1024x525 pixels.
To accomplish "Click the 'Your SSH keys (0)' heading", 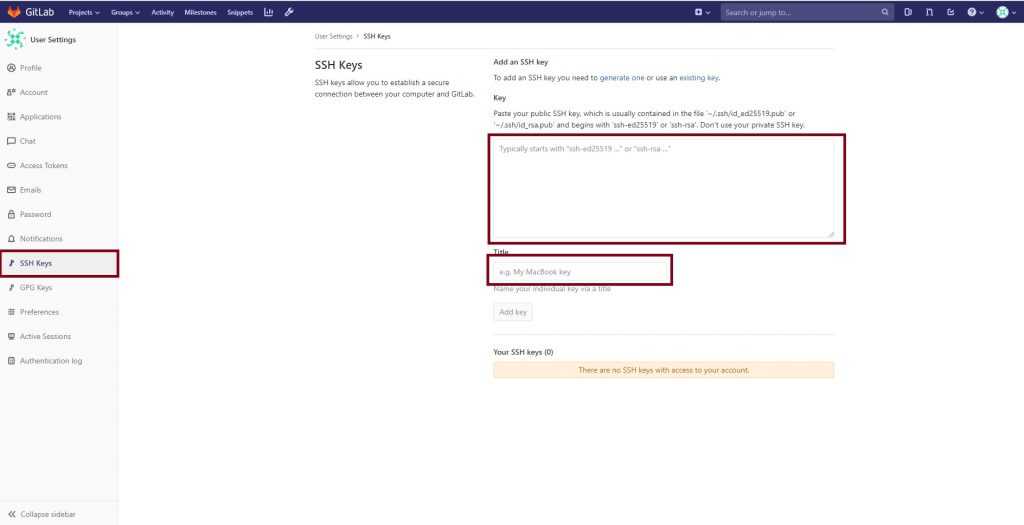I will pos(523,352).
